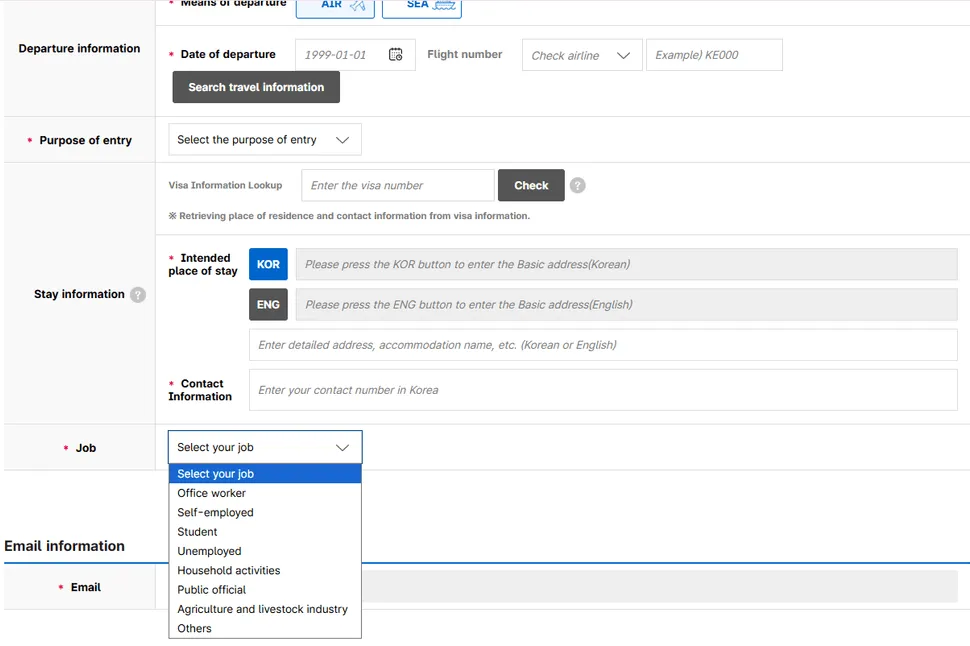The width and height of the screenshot is (970, 646).
Task: Click the Check visa button
Action: click(531, 185)
